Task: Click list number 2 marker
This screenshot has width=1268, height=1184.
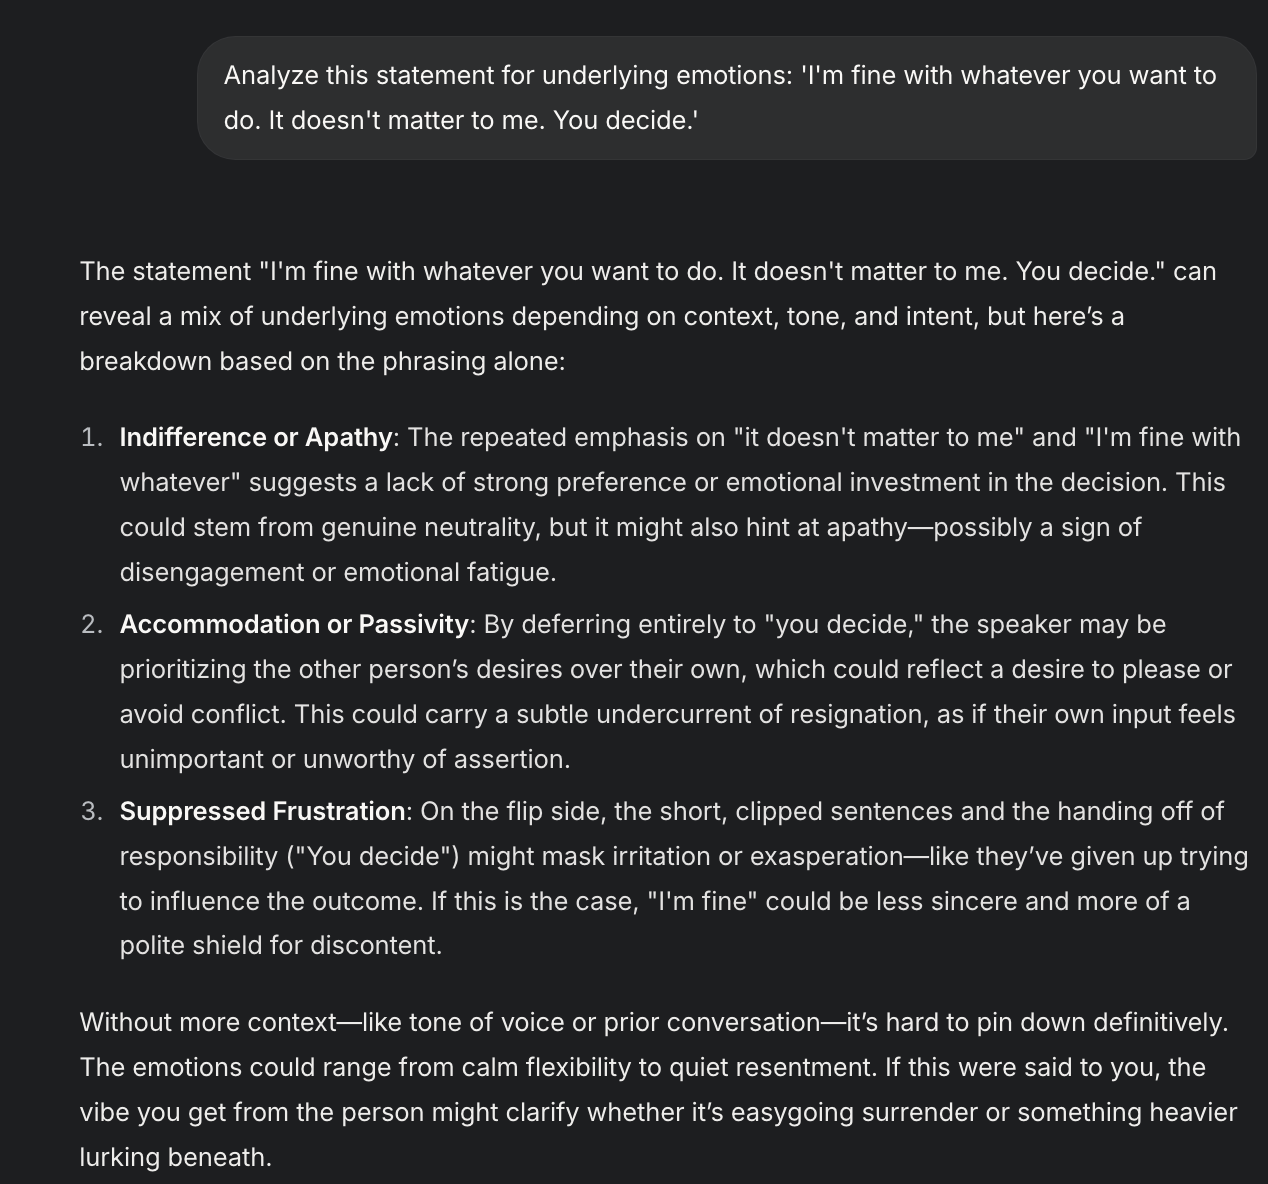Action: tap(92, 625)
